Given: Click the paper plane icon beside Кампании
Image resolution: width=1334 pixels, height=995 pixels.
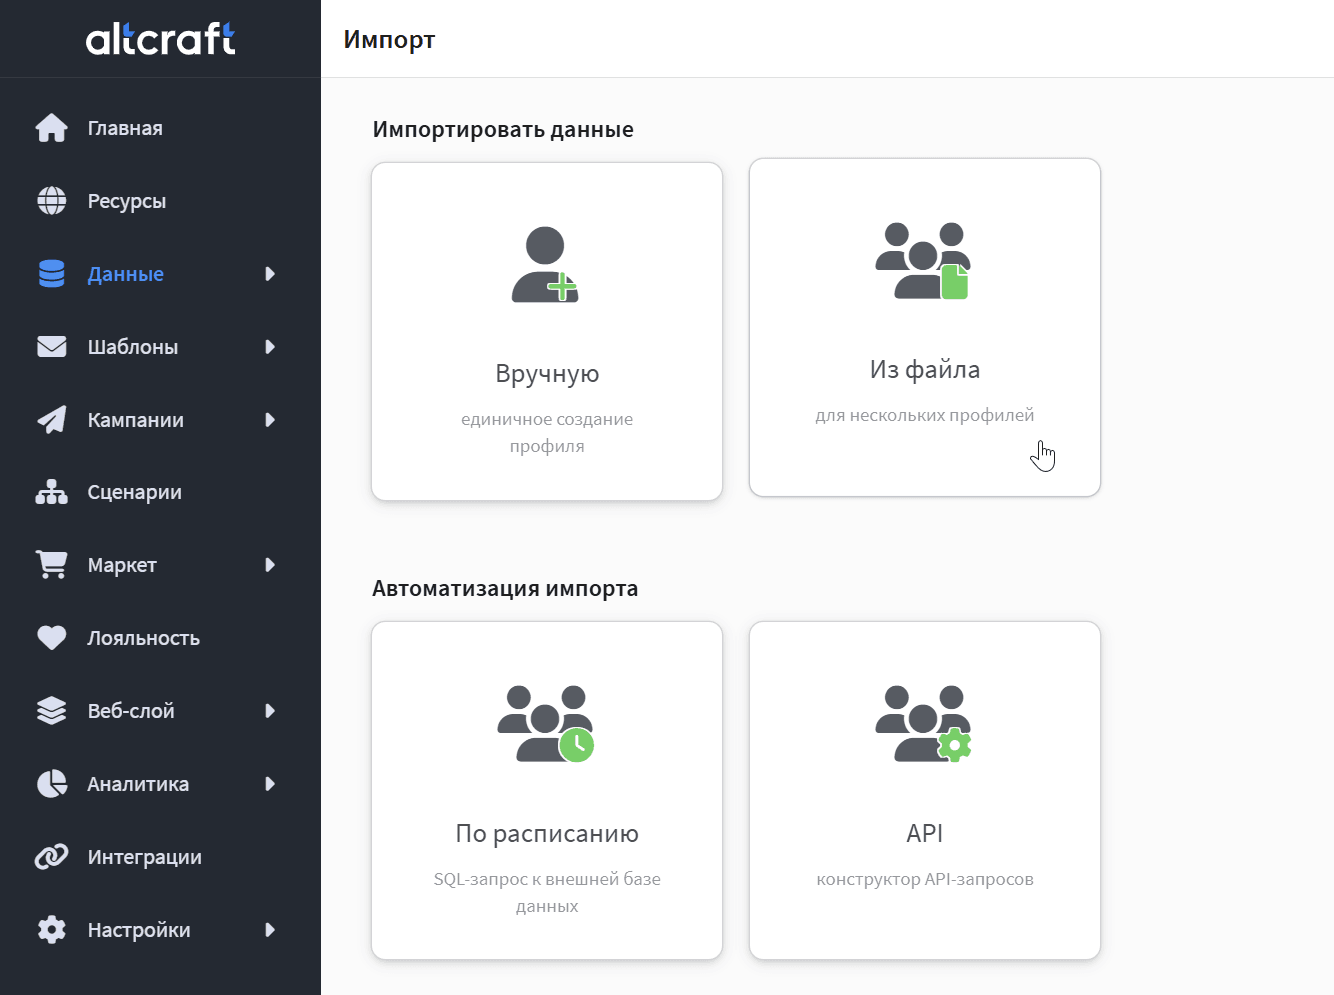Looking at the screenshot, I should (52, 420).
